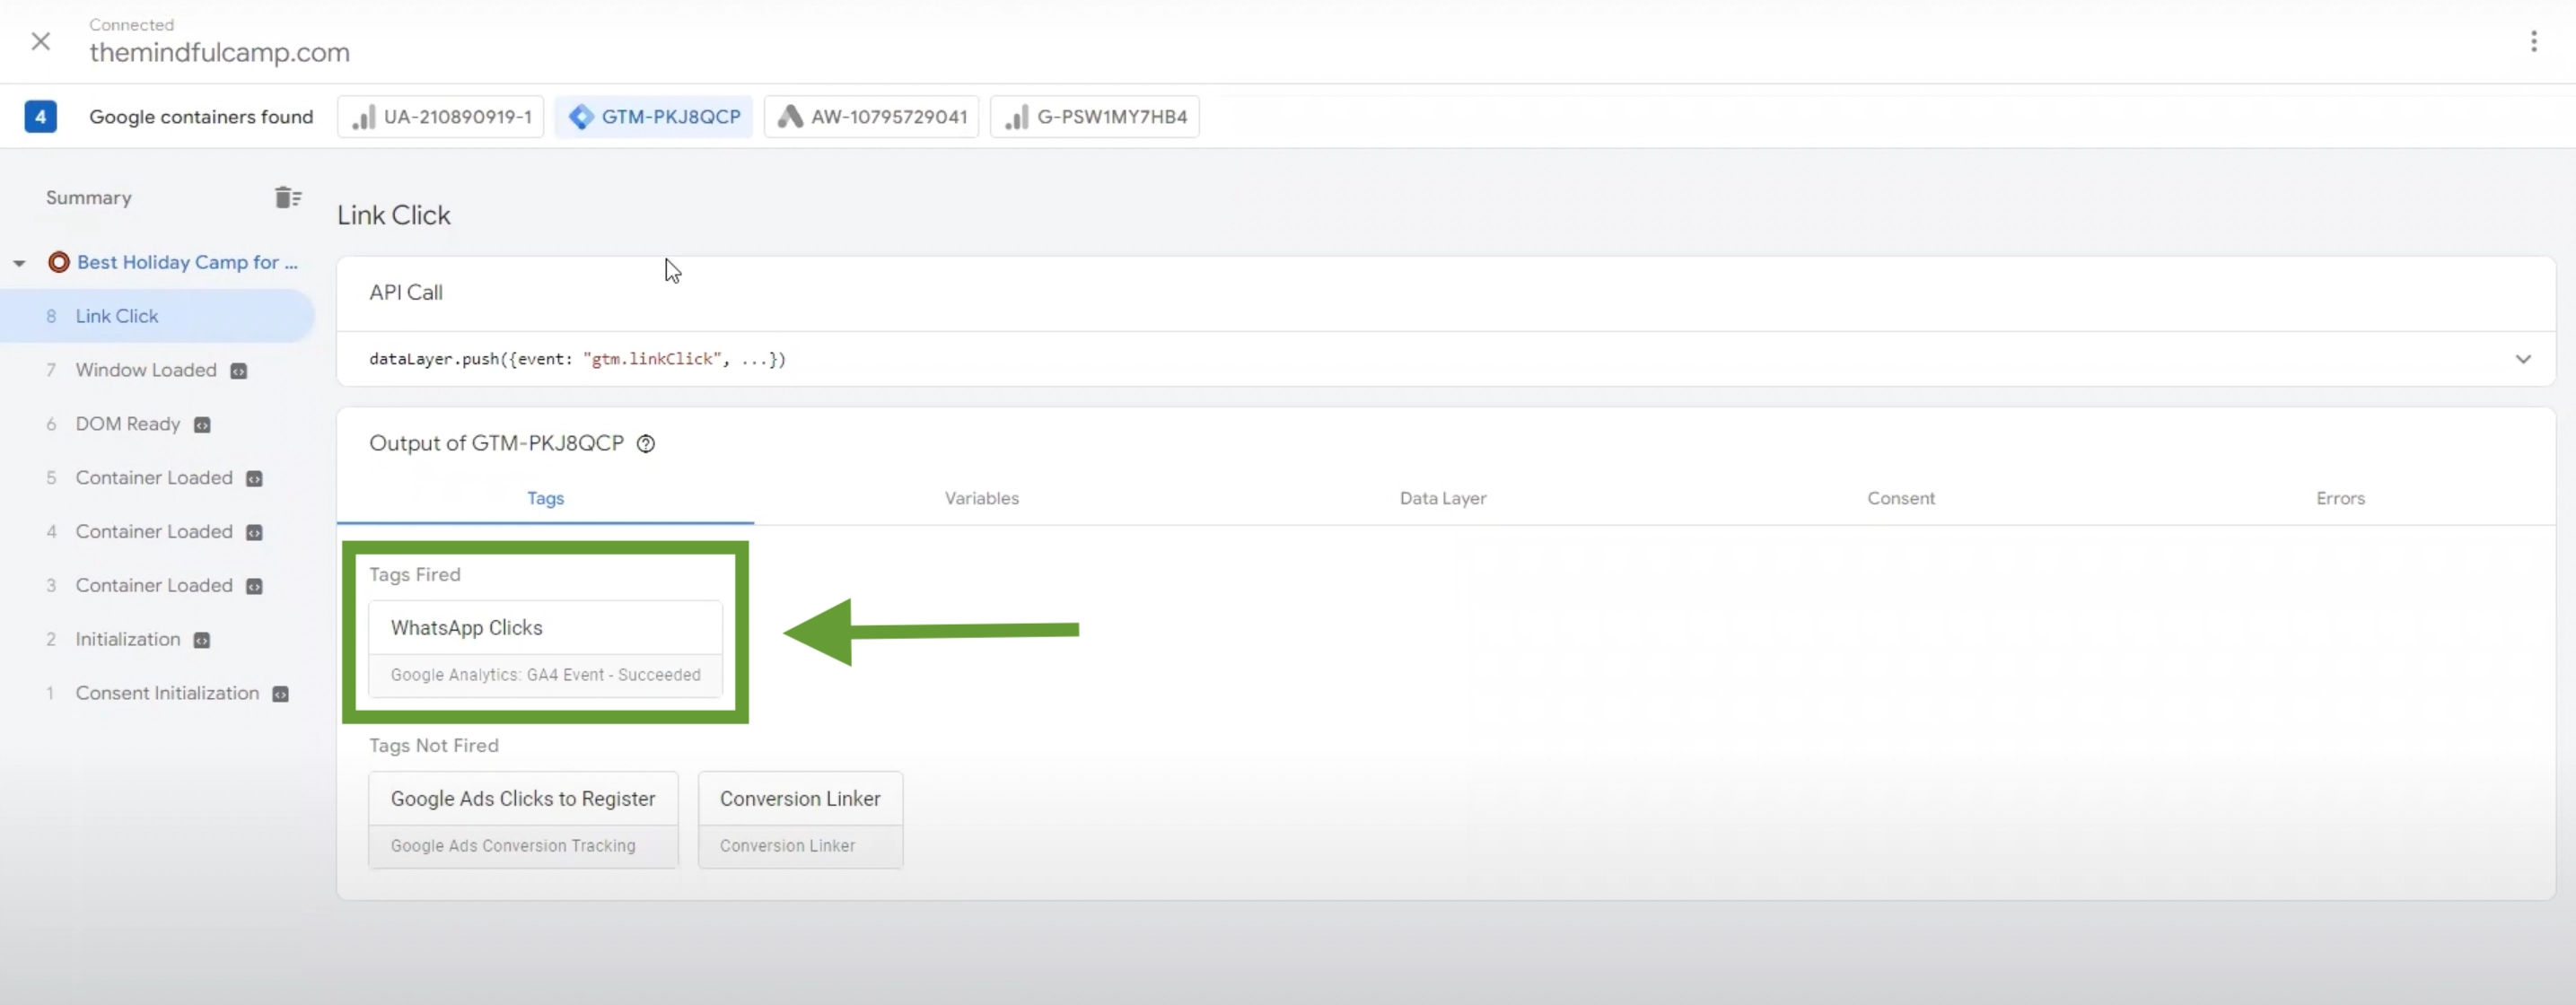This screenshot has width=2576, height=1005.
Task: Open Google Ads Clicks to Register tag card
Action: (523, 819)
